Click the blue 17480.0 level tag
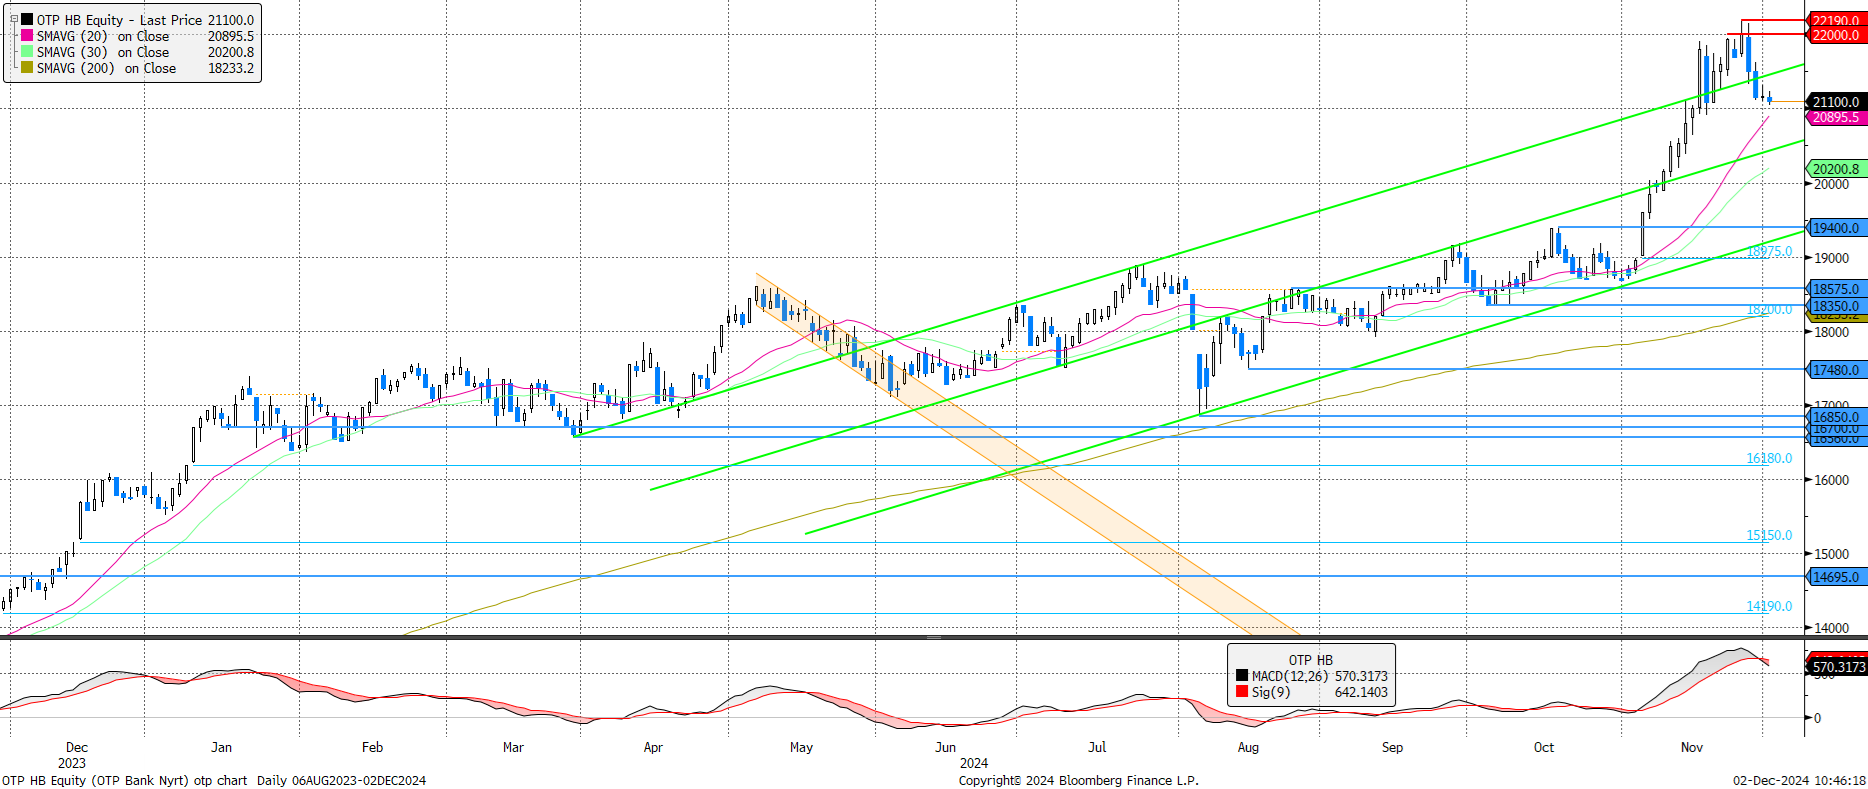This screenshot has height=789, width=1868. pyautogui.click(x=1836, y=370)
